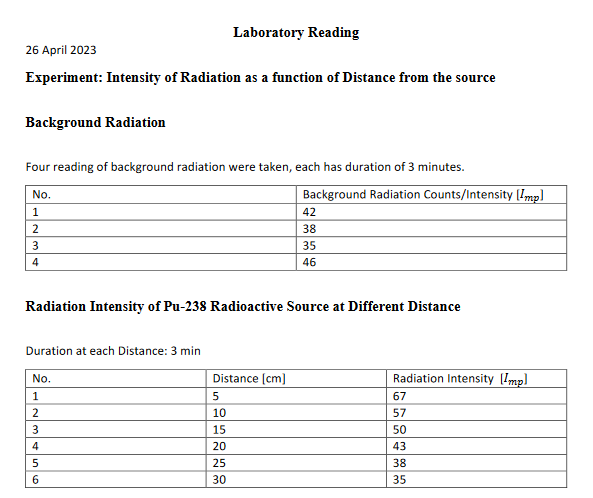Select background count value 38
The height and width of the screenshot is (498, 593).
(432, 229)
